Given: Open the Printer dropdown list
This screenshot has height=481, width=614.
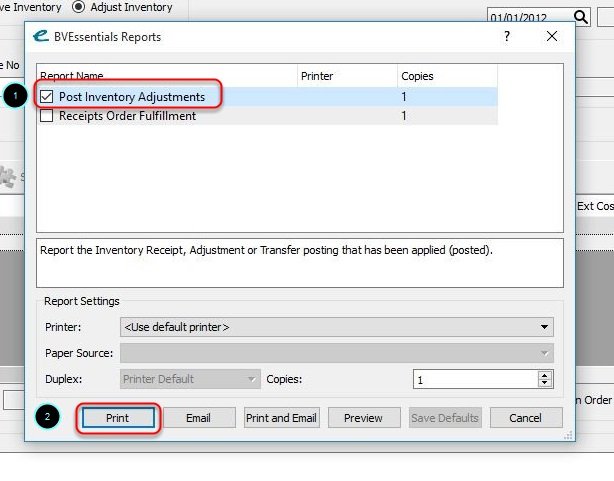Looking at the screenshot, I should tap(337, 327).
